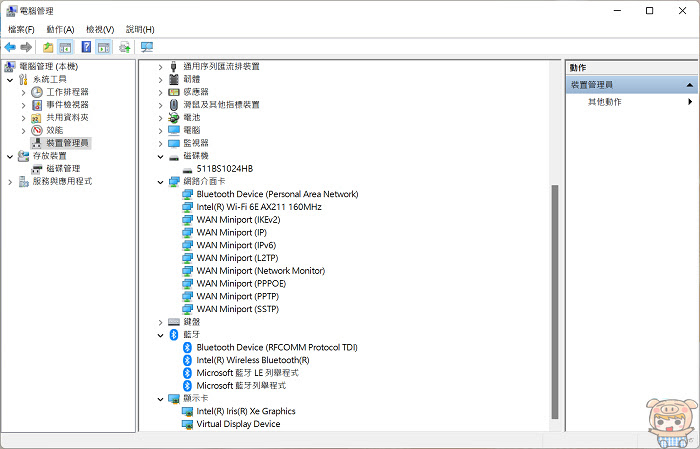This screenshot has height=449, width=700.
Task: Open the 動作(A) menu
Action: tap(60, 29)
